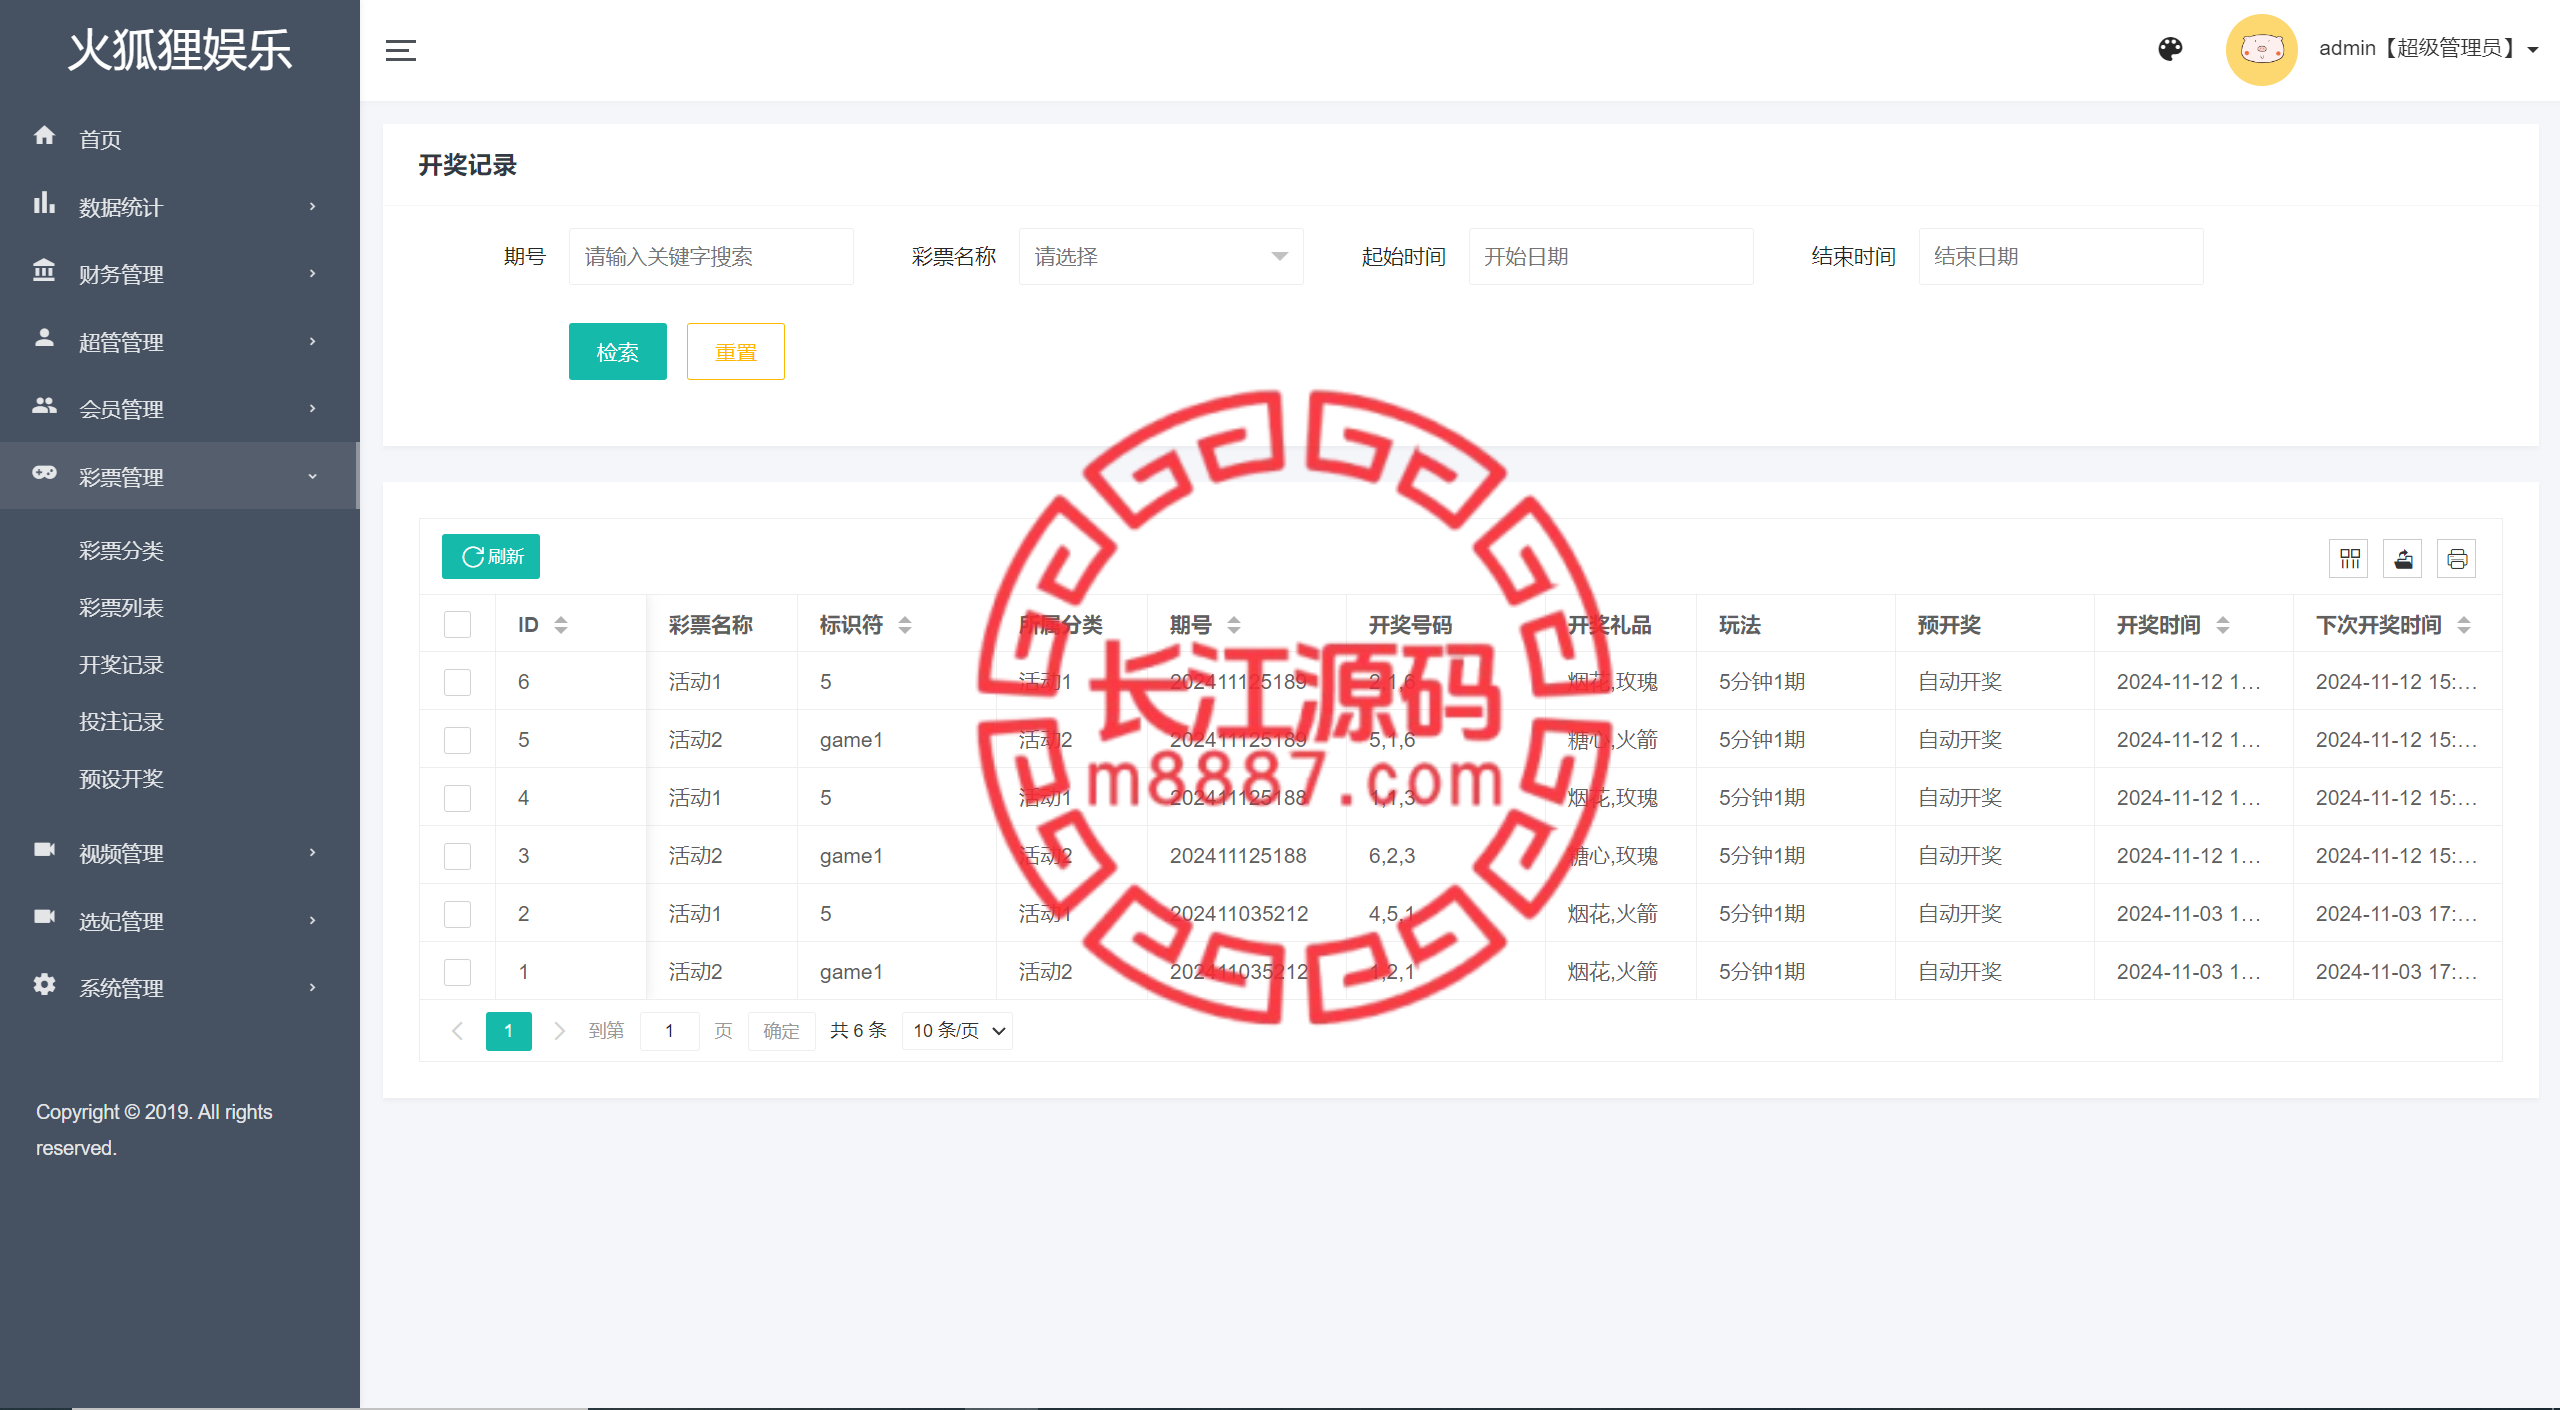Click the 玩法 column header
The height and width of the screenshot is (1410, 2560).
tap(1740, 625)
